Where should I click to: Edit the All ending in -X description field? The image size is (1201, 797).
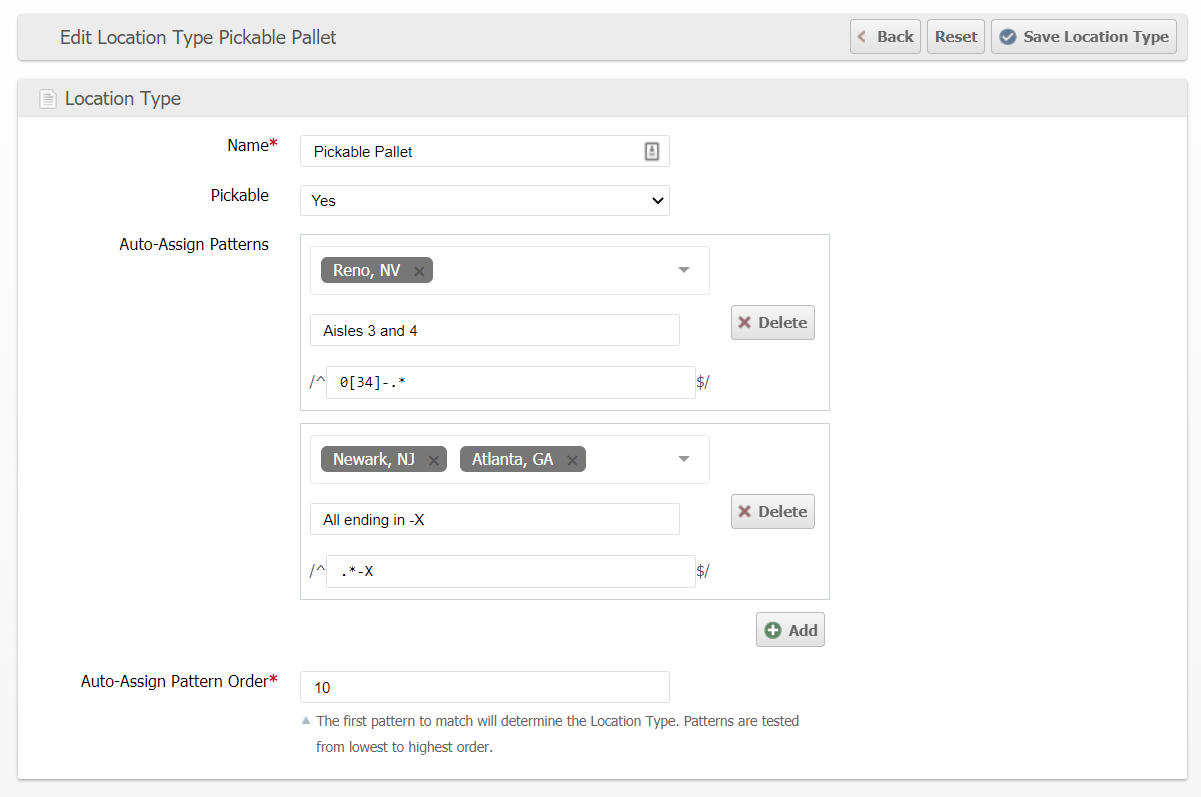coord(494,520)
